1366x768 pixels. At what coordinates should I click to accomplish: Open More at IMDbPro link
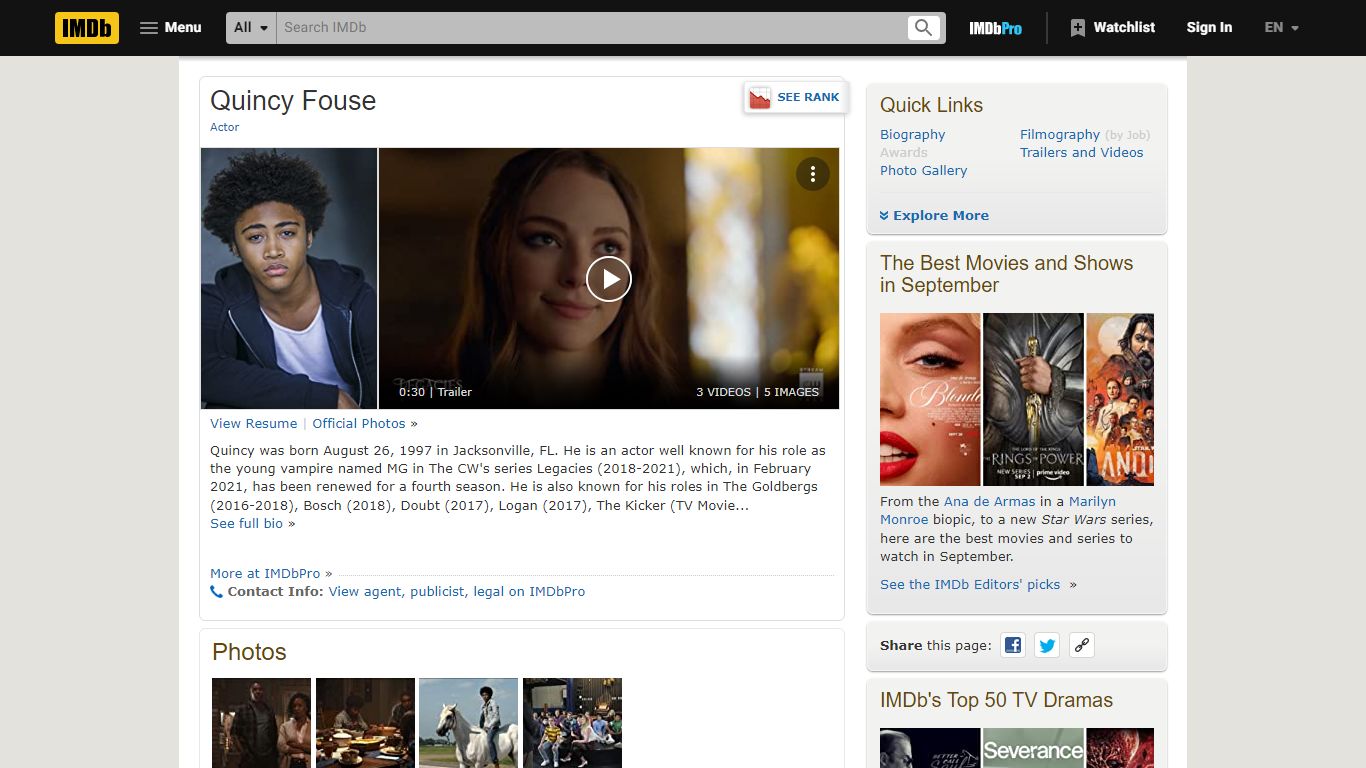tap(265, 573)
